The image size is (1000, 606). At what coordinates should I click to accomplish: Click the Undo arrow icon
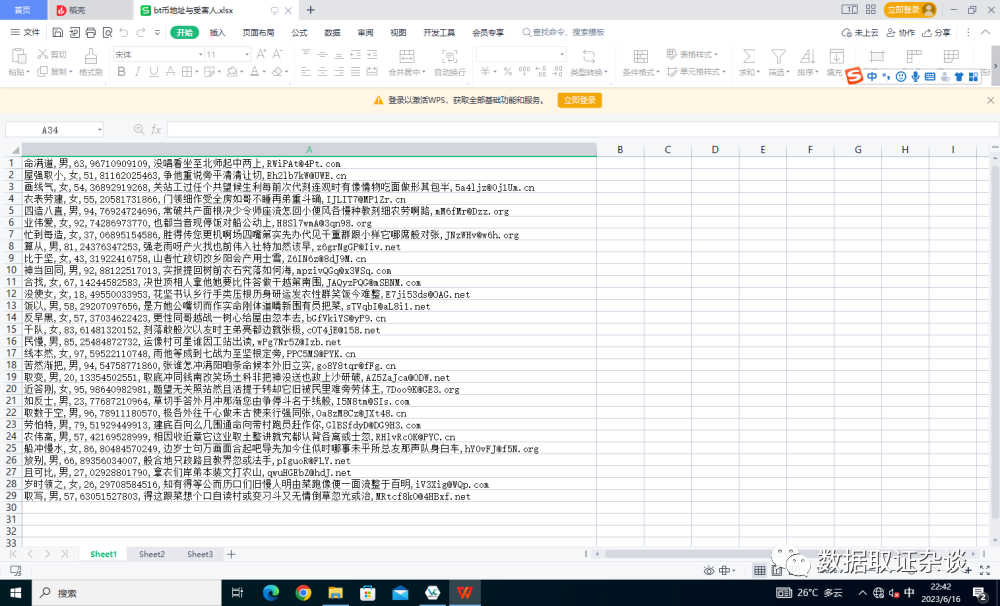[x=124, y=33]
